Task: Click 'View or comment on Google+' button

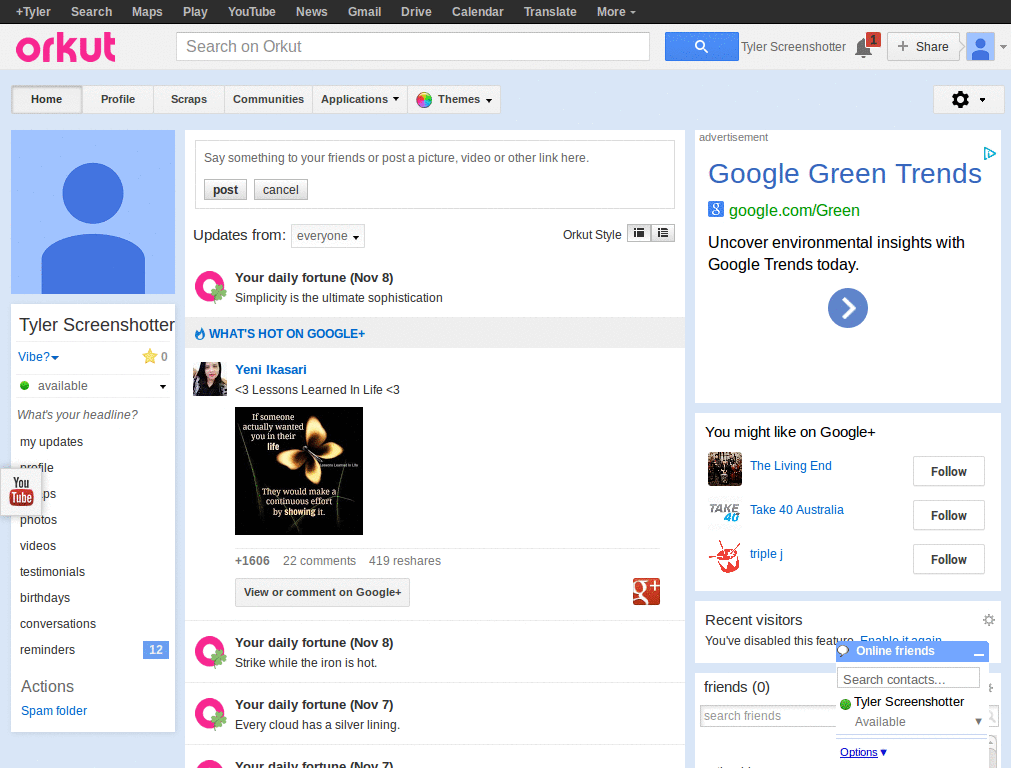Action: [323, 592]
